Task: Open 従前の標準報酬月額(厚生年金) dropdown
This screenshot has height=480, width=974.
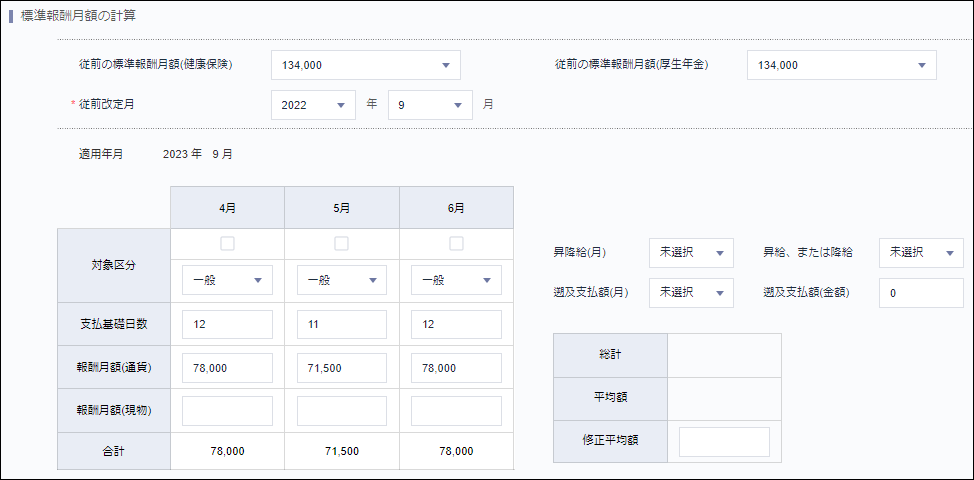Action: point(841,65)
